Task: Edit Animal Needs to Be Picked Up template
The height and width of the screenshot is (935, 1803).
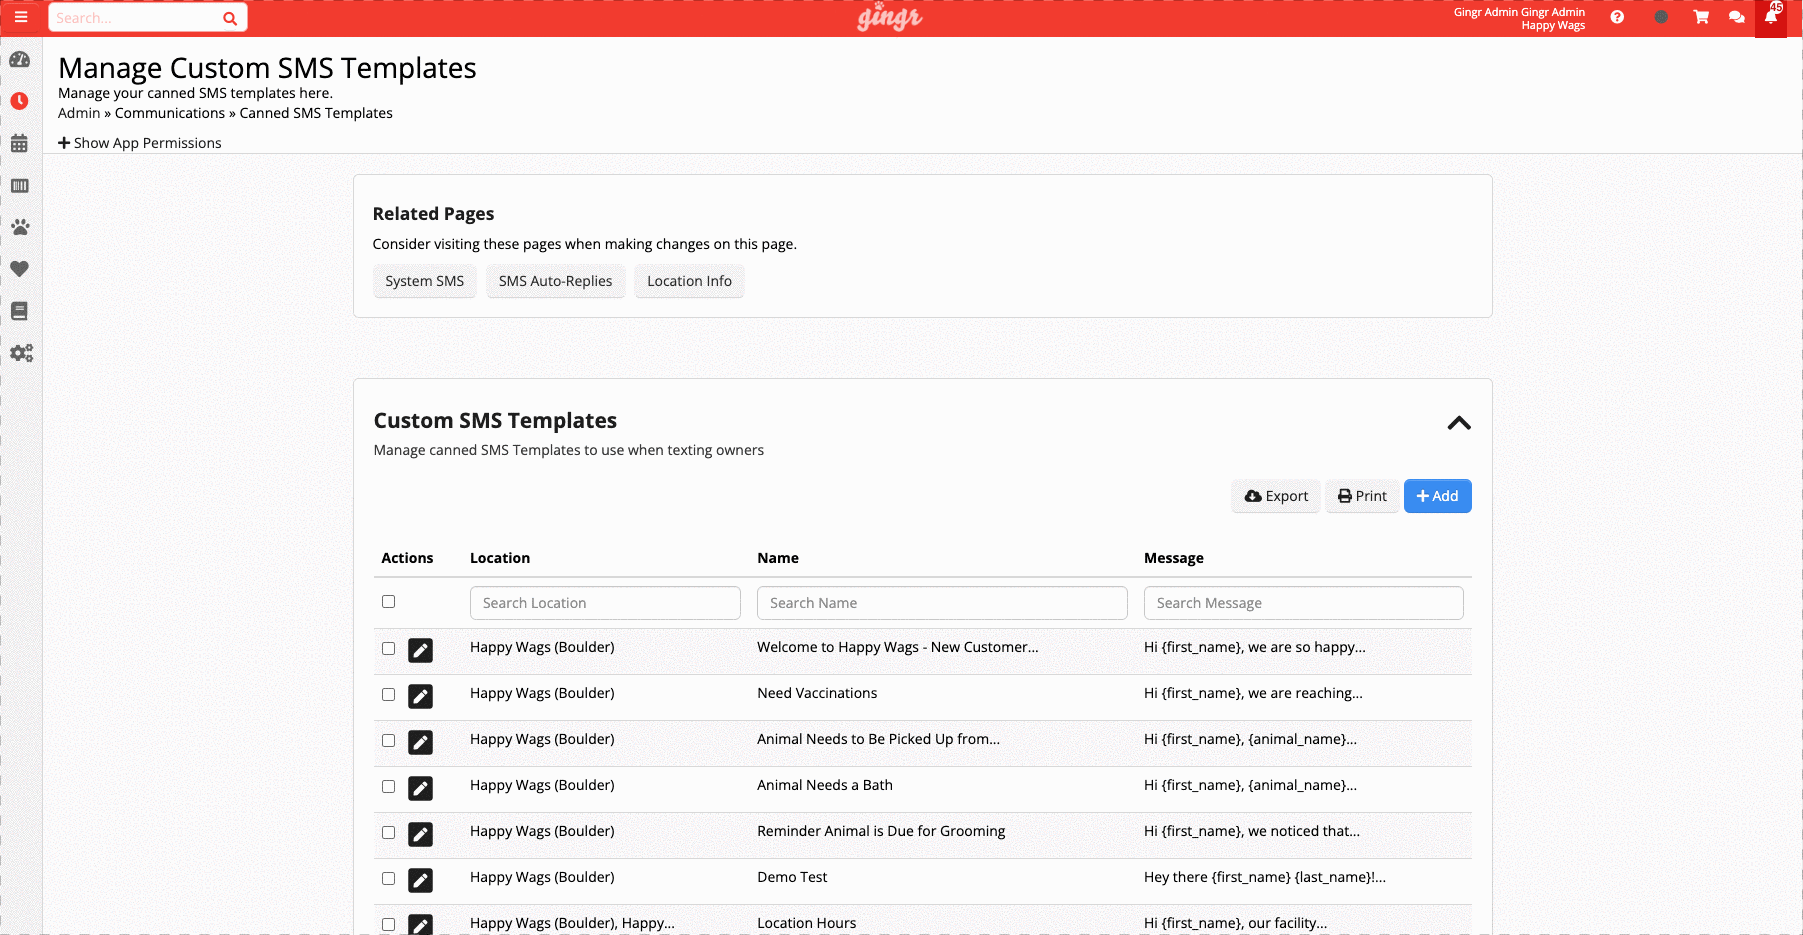Action: pos(421,743)
